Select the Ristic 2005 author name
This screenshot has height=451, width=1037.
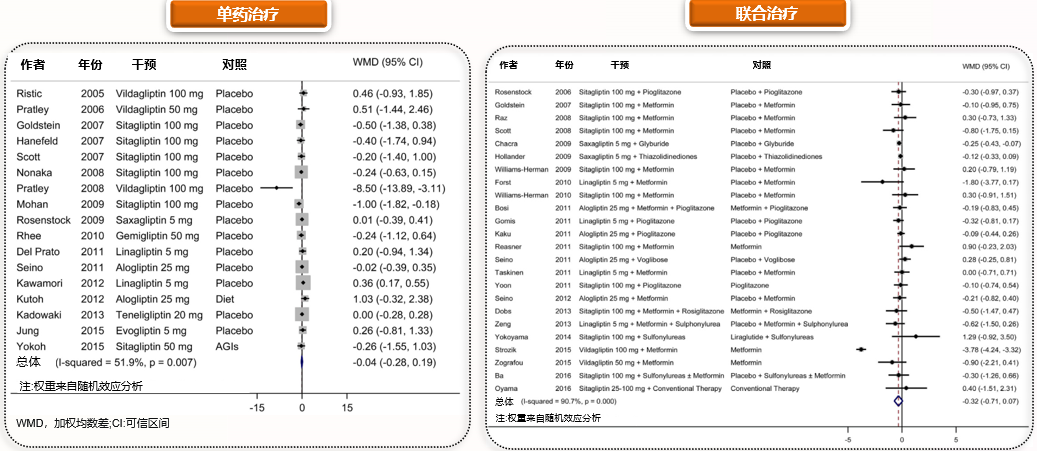click(x=30, y=93)
